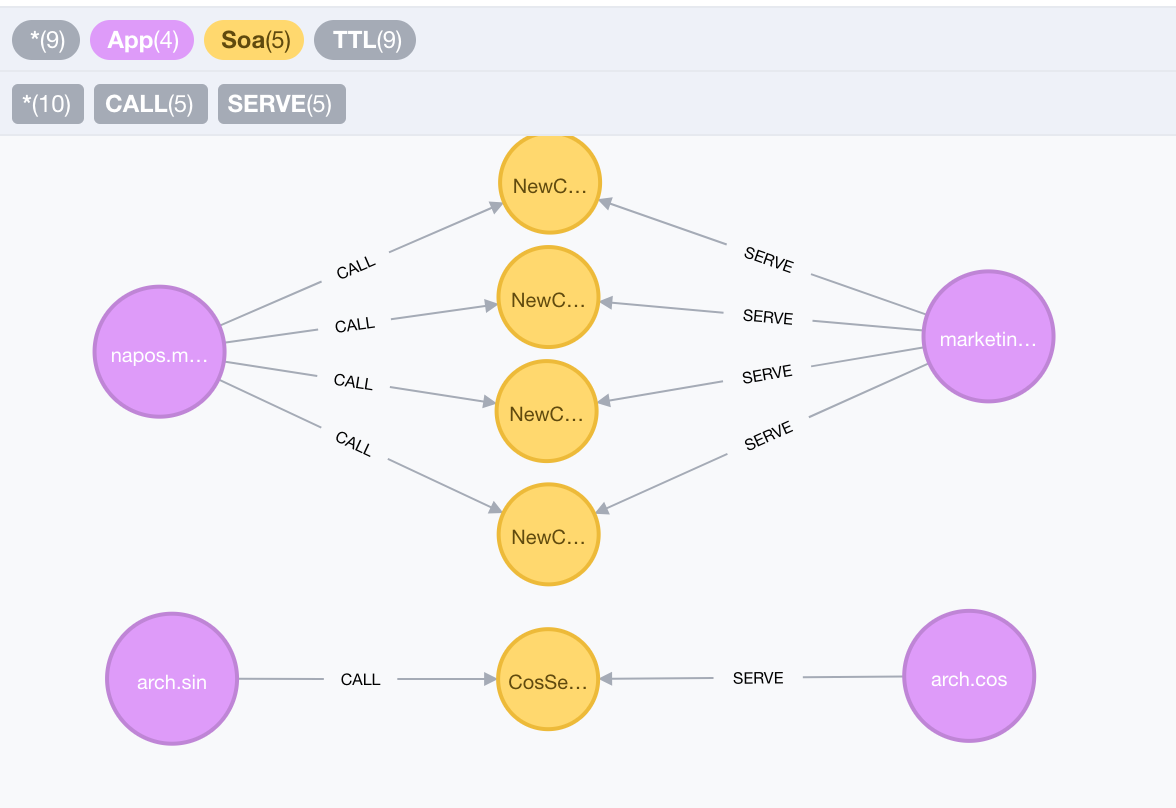This screenshot has width=1176, height=808.
Task: Select the SERVE(5) relationship type filter
Action: pyautogui.click(x=281, y=103)
